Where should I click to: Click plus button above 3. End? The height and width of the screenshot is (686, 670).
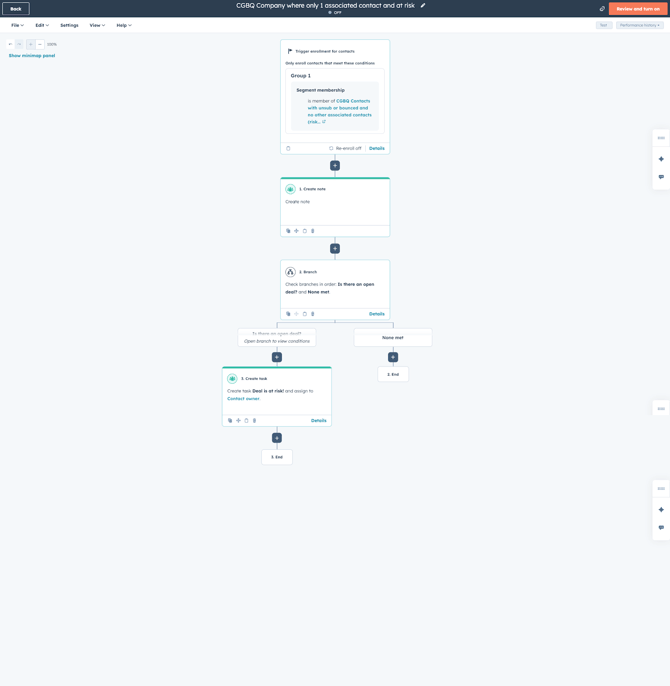277,438
